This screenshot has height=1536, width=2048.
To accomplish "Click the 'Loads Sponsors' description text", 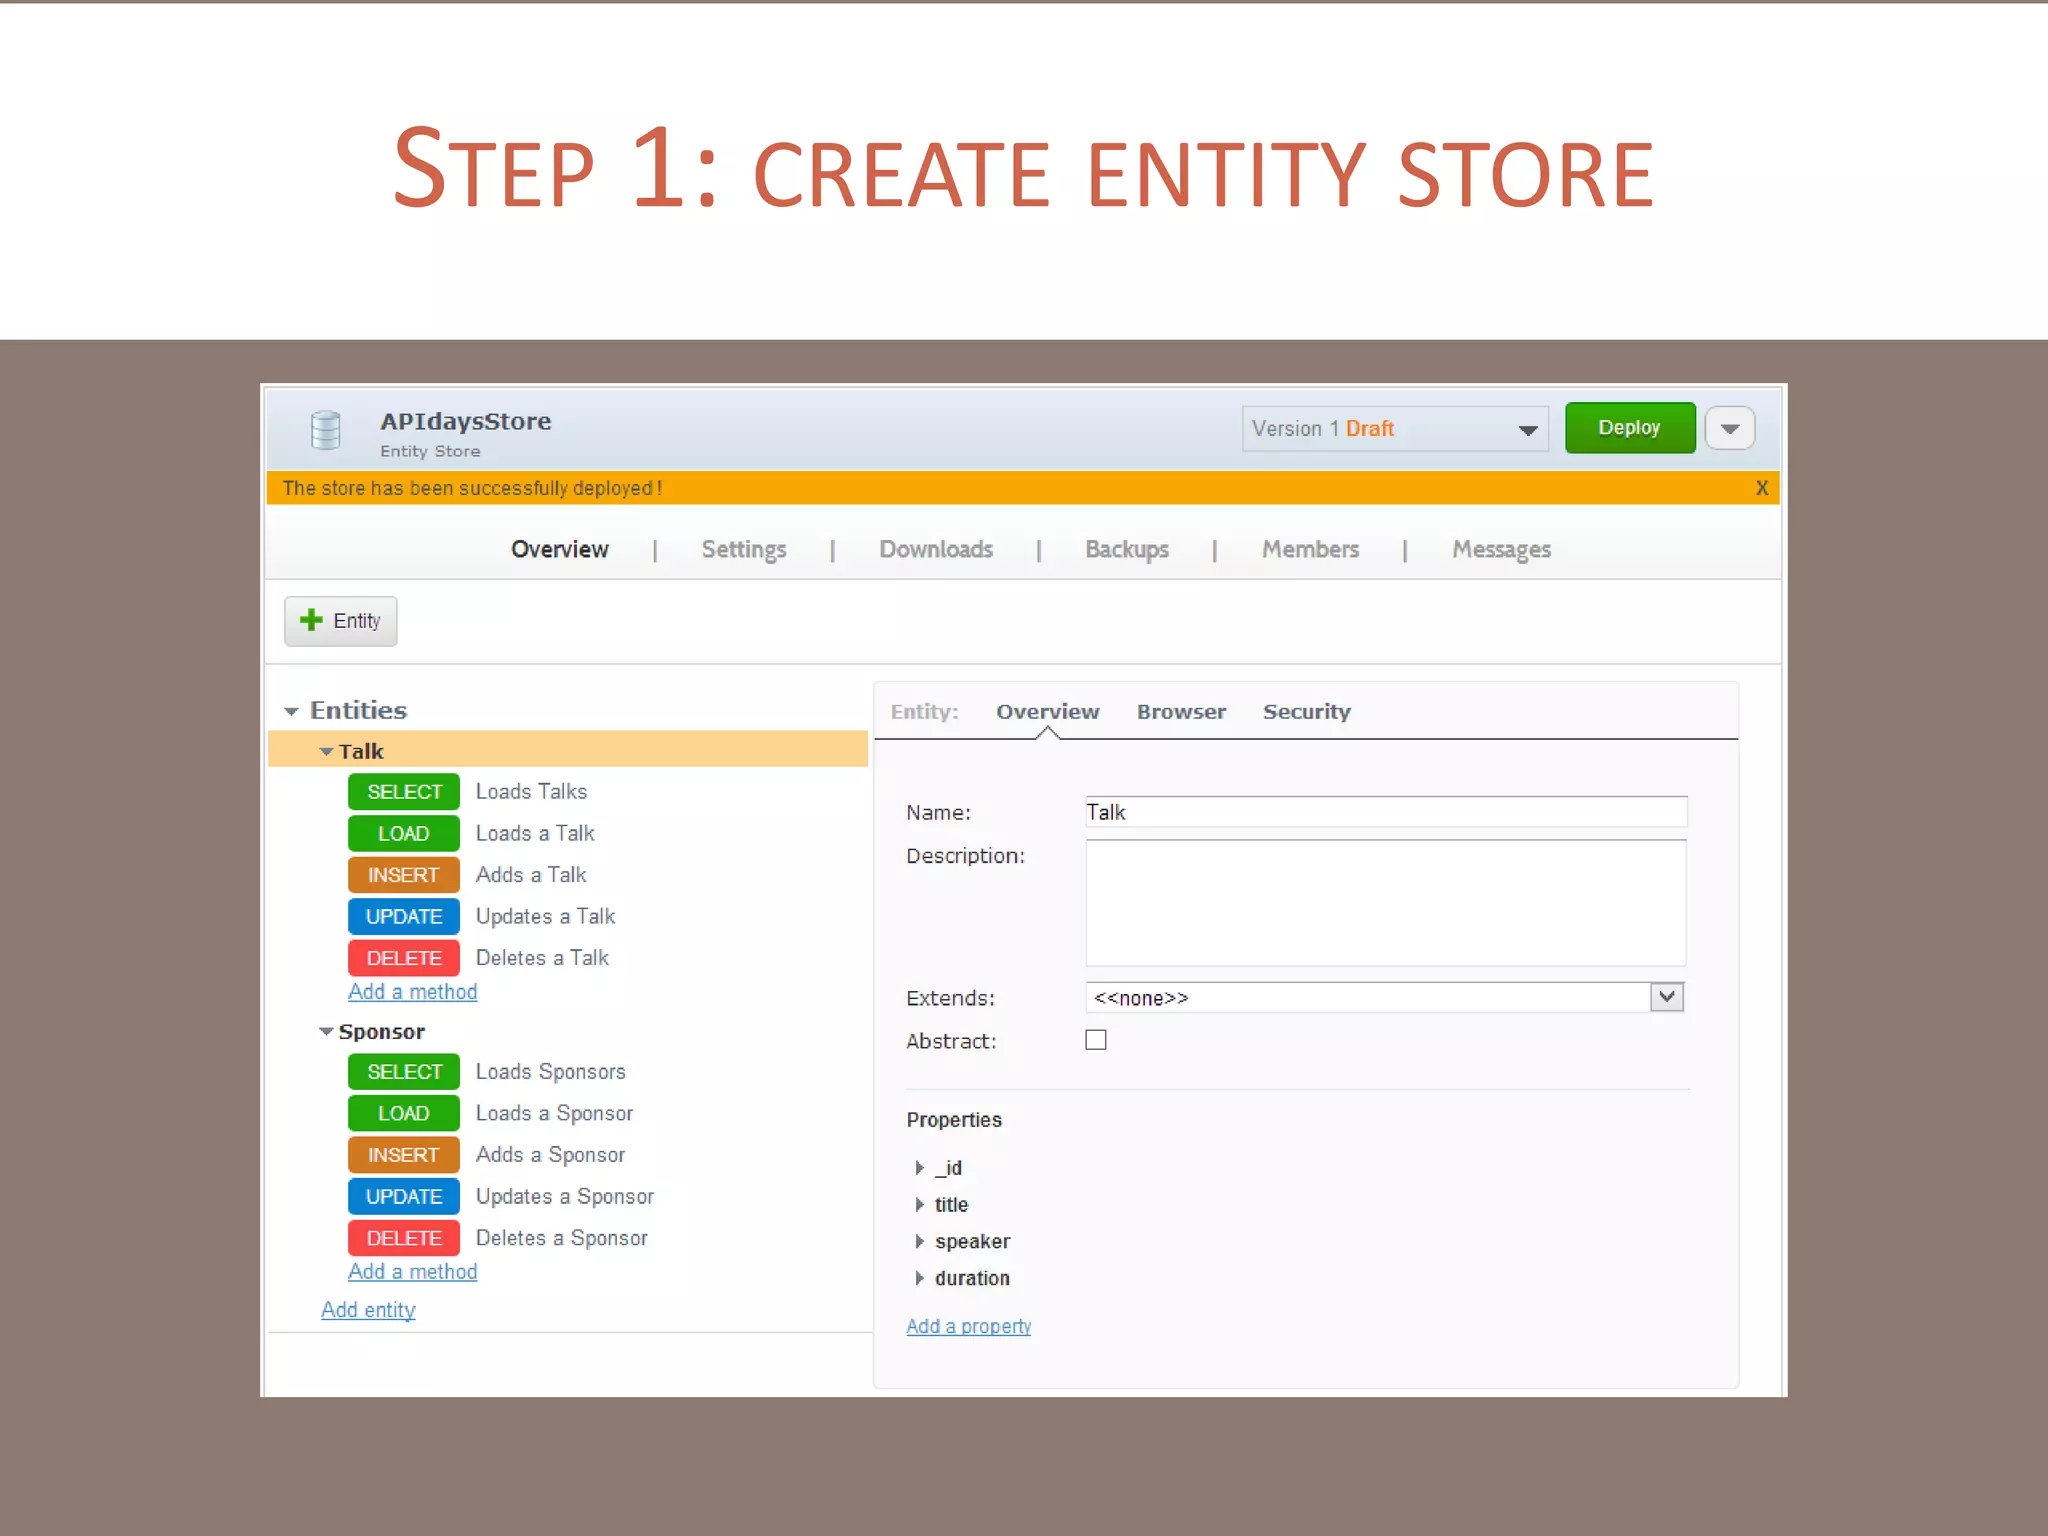I will pyautogui.click(x=550, y=1072).
